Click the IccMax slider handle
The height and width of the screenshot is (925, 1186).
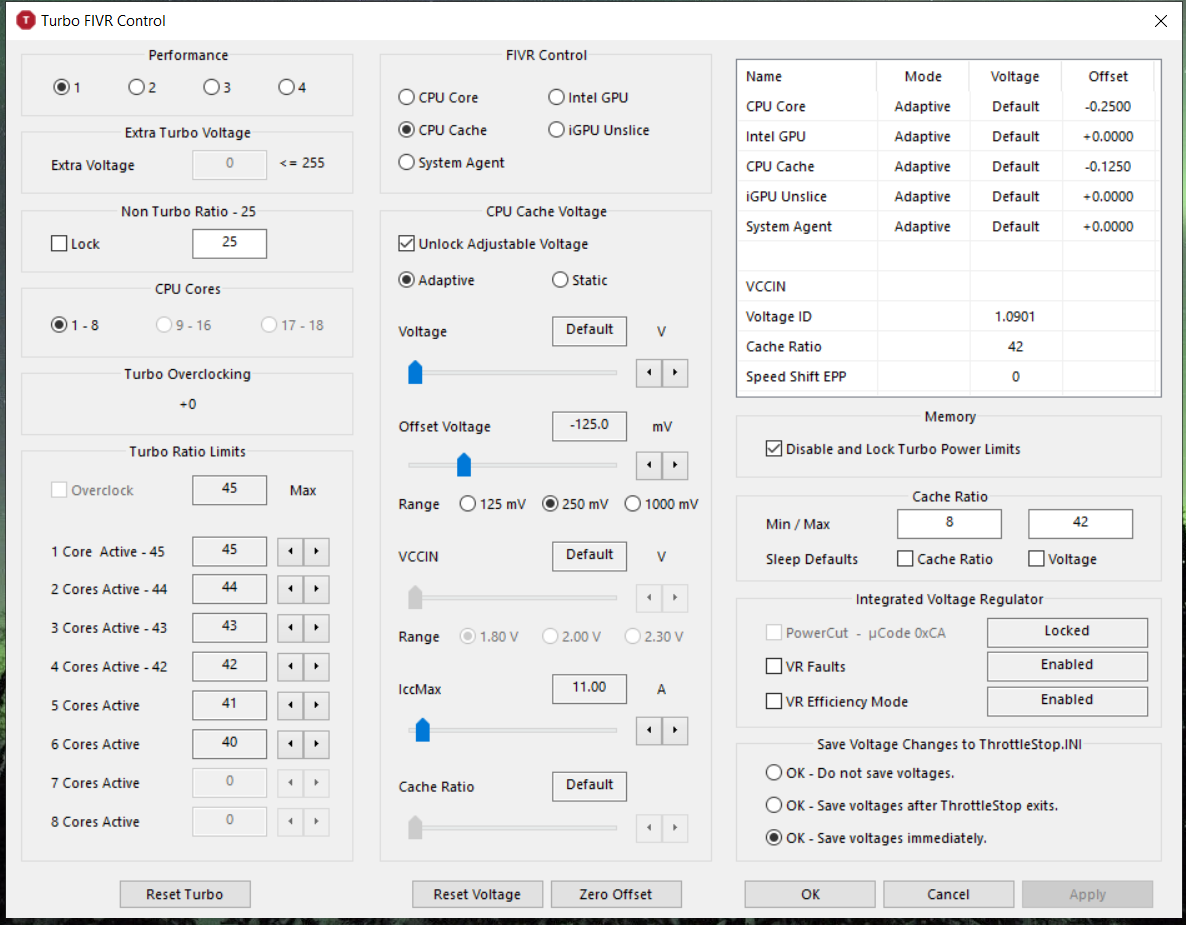(423, 730)
